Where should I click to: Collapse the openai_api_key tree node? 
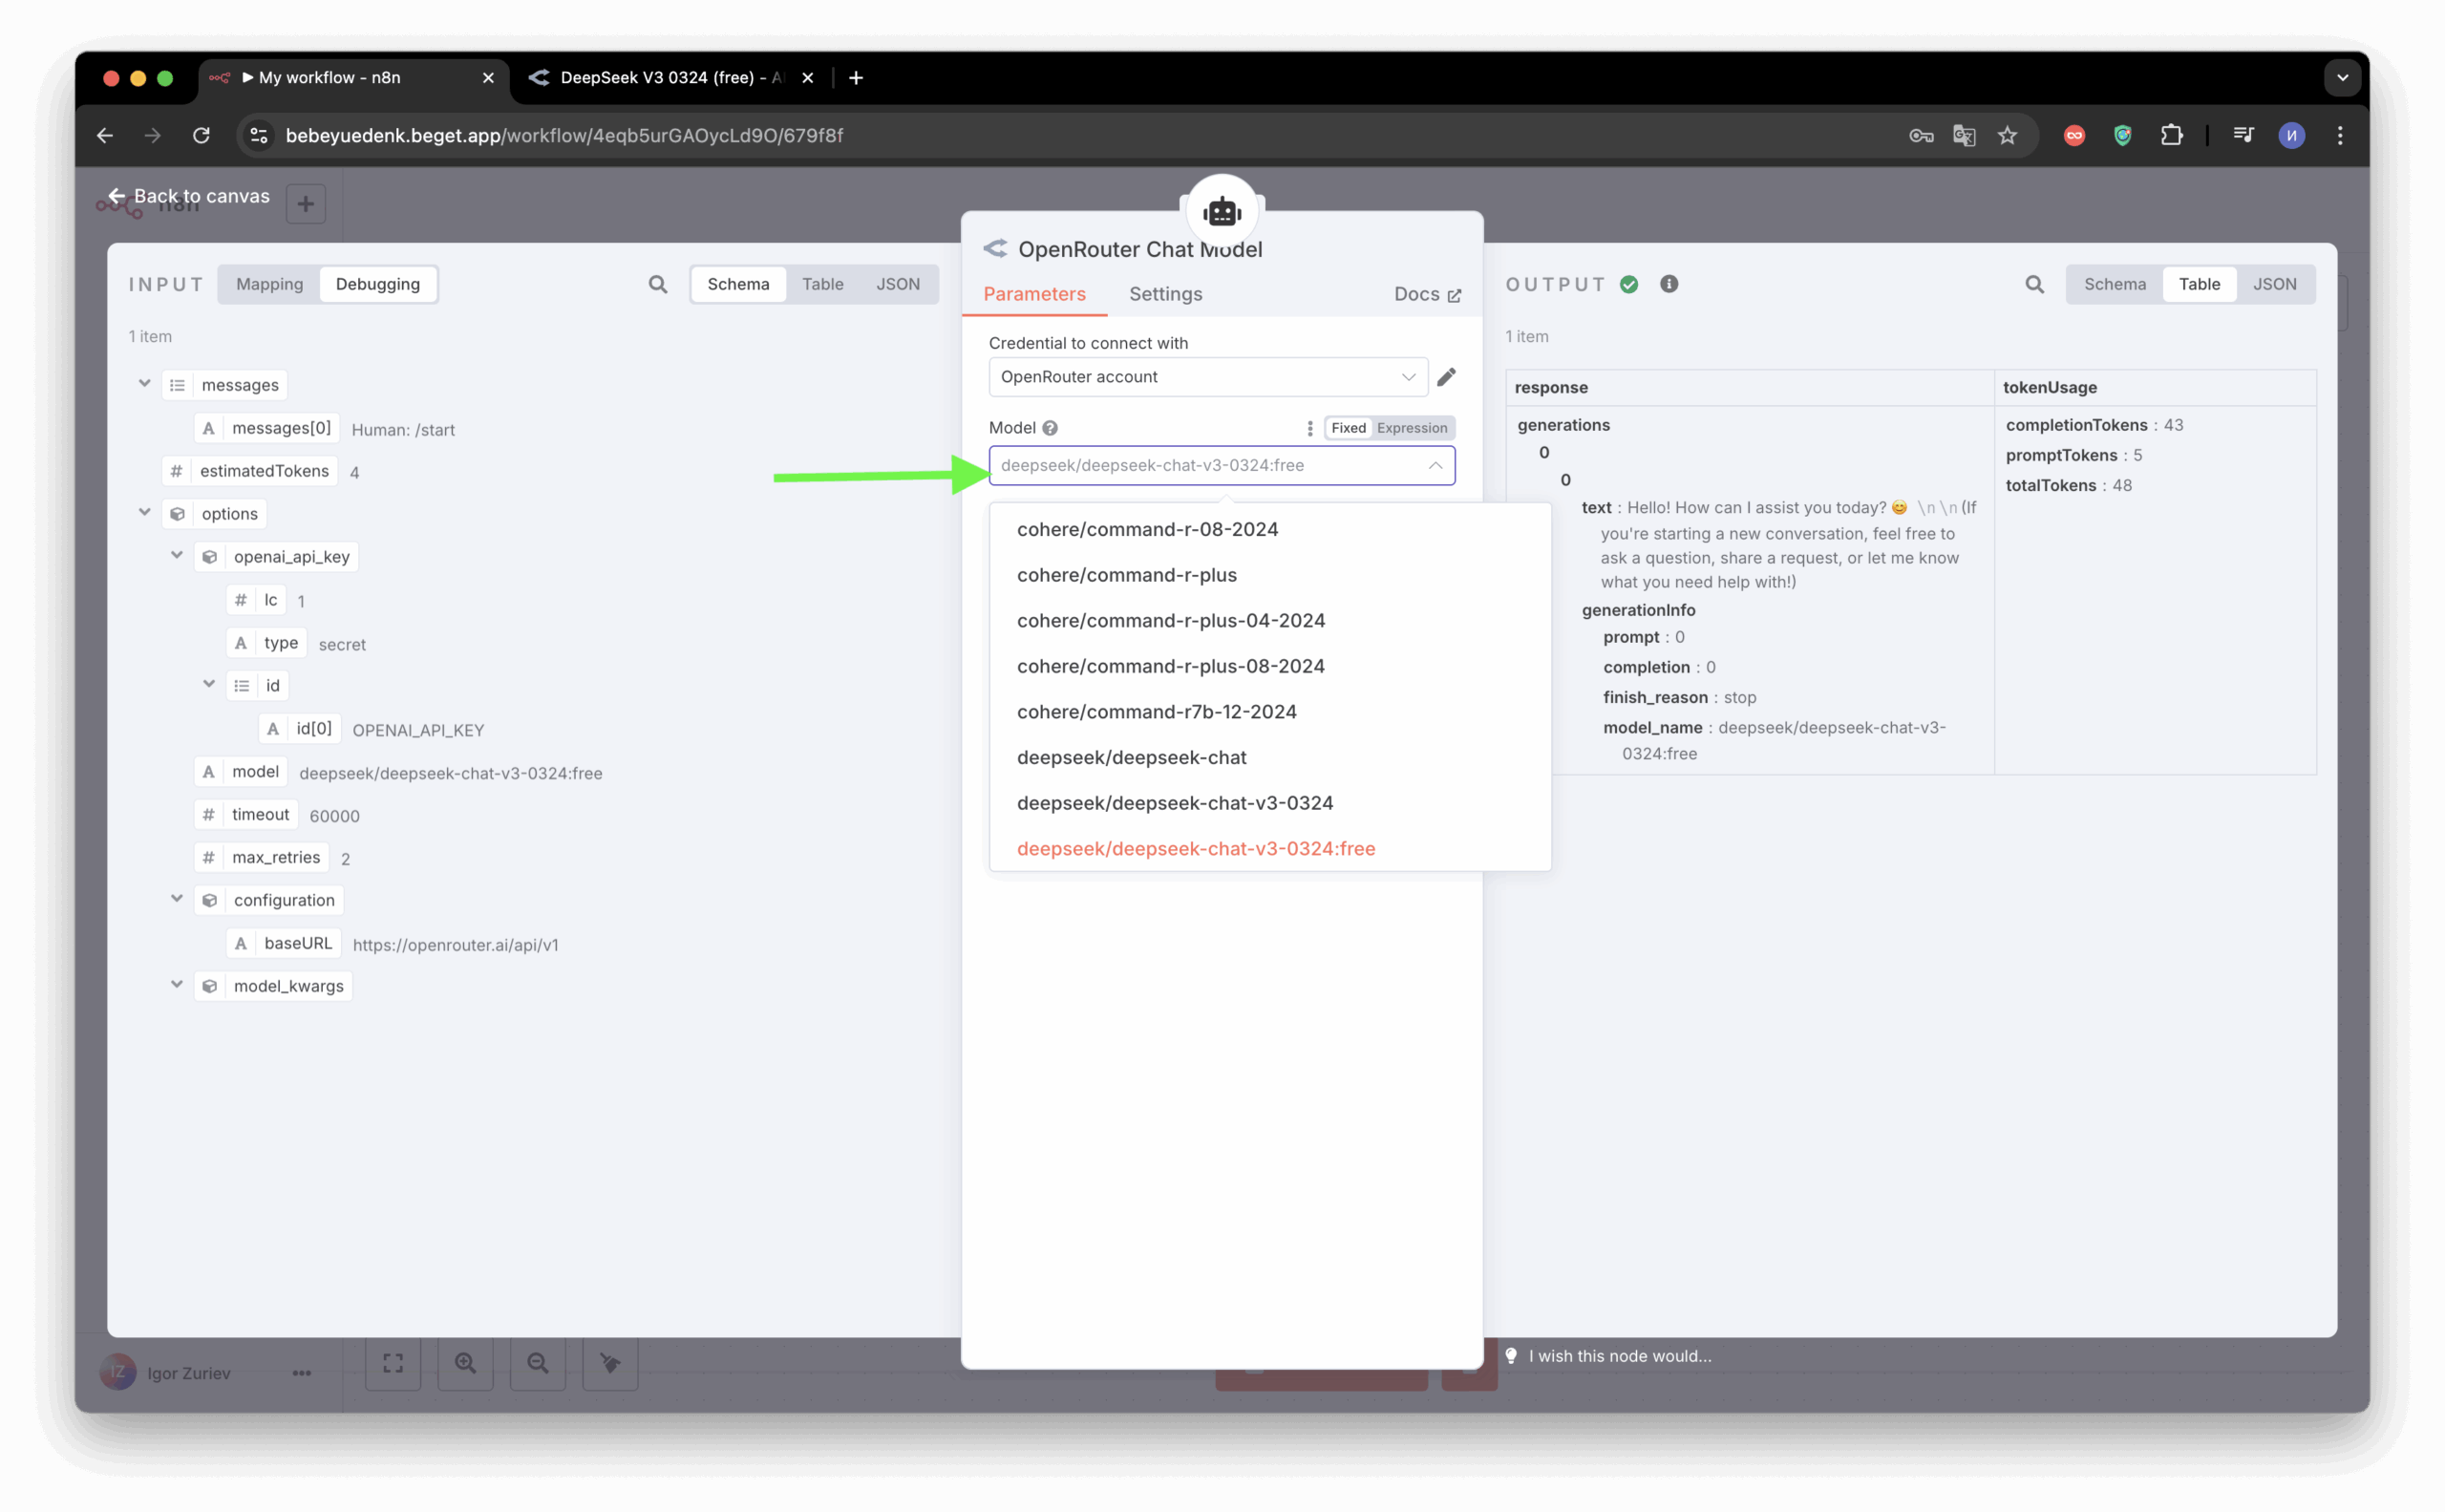177,555
